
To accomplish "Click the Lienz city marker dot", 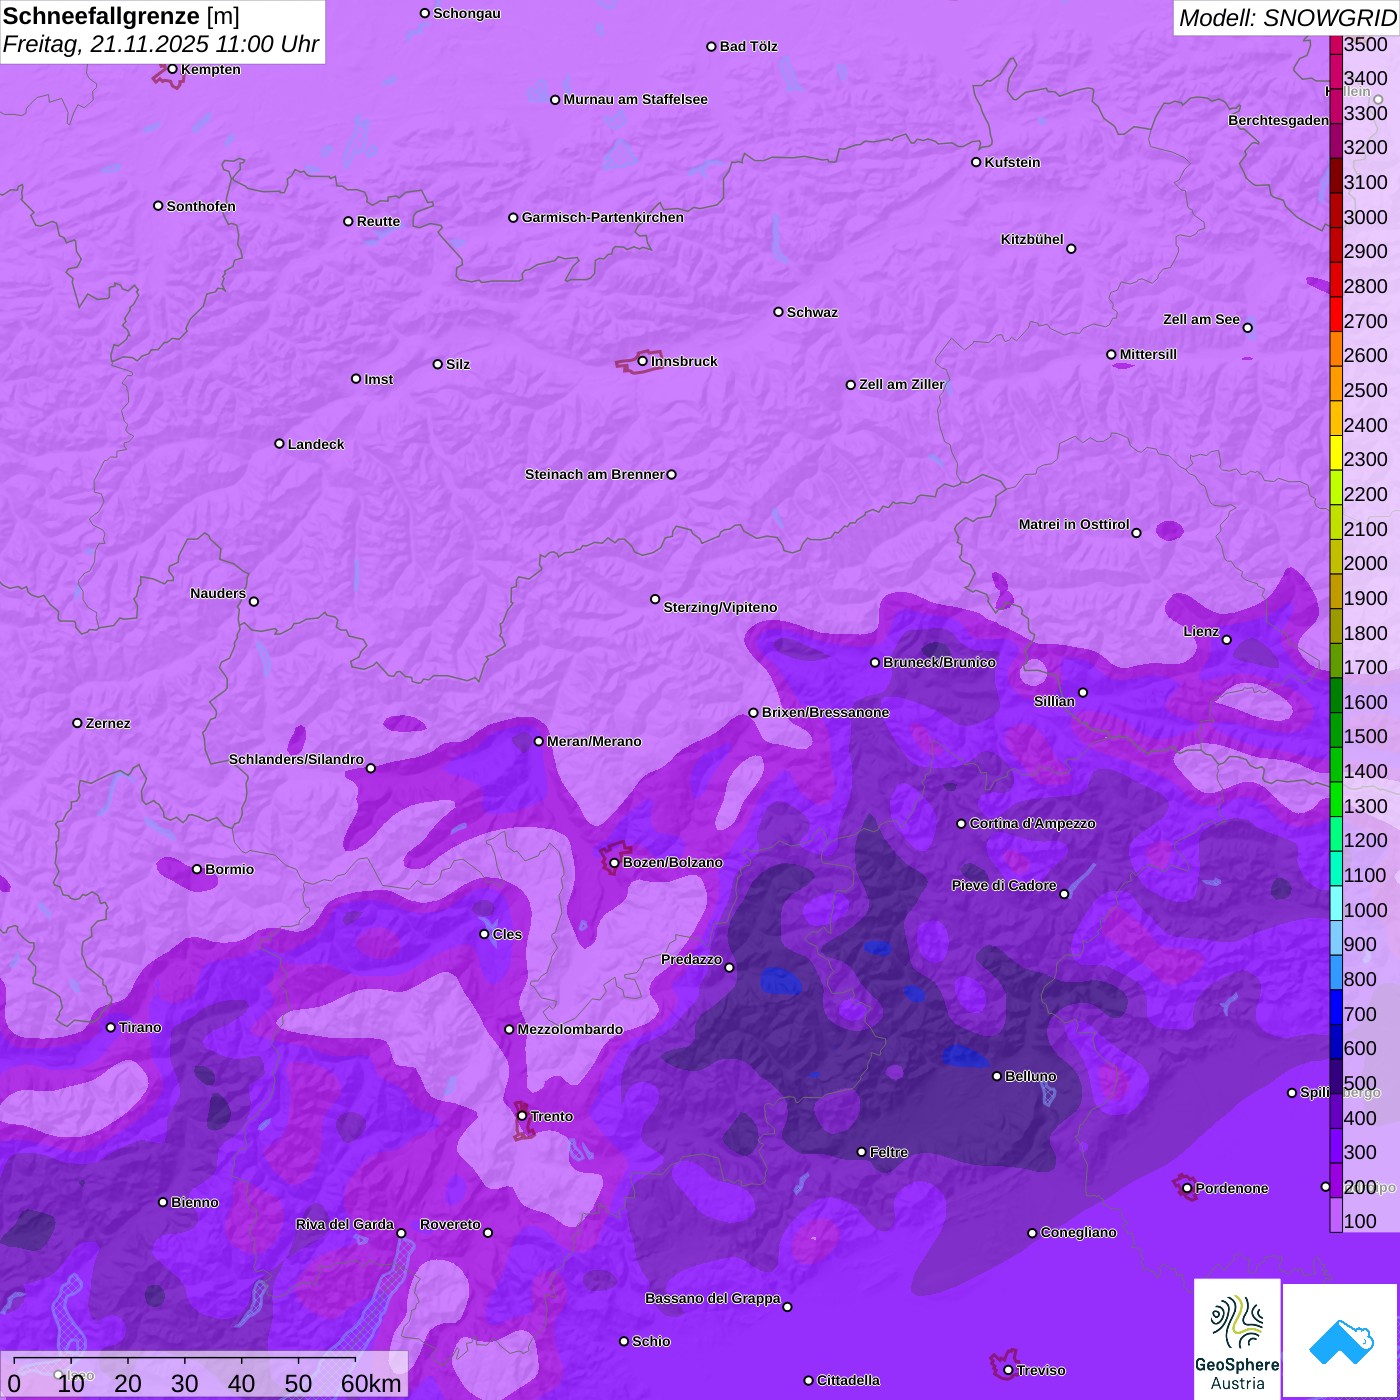I will [1227, 640].
